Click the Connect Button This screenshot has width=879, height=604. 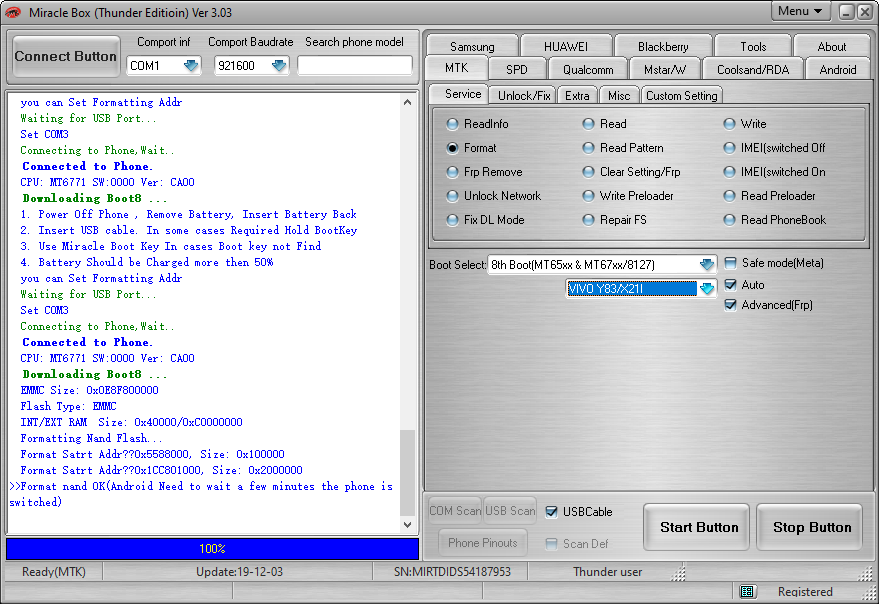click(x=66, y=56)
